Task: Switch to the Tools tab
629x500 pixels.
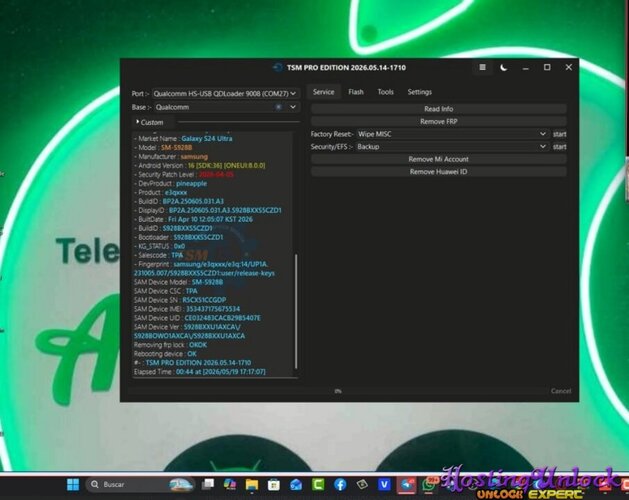Action: 385,92
